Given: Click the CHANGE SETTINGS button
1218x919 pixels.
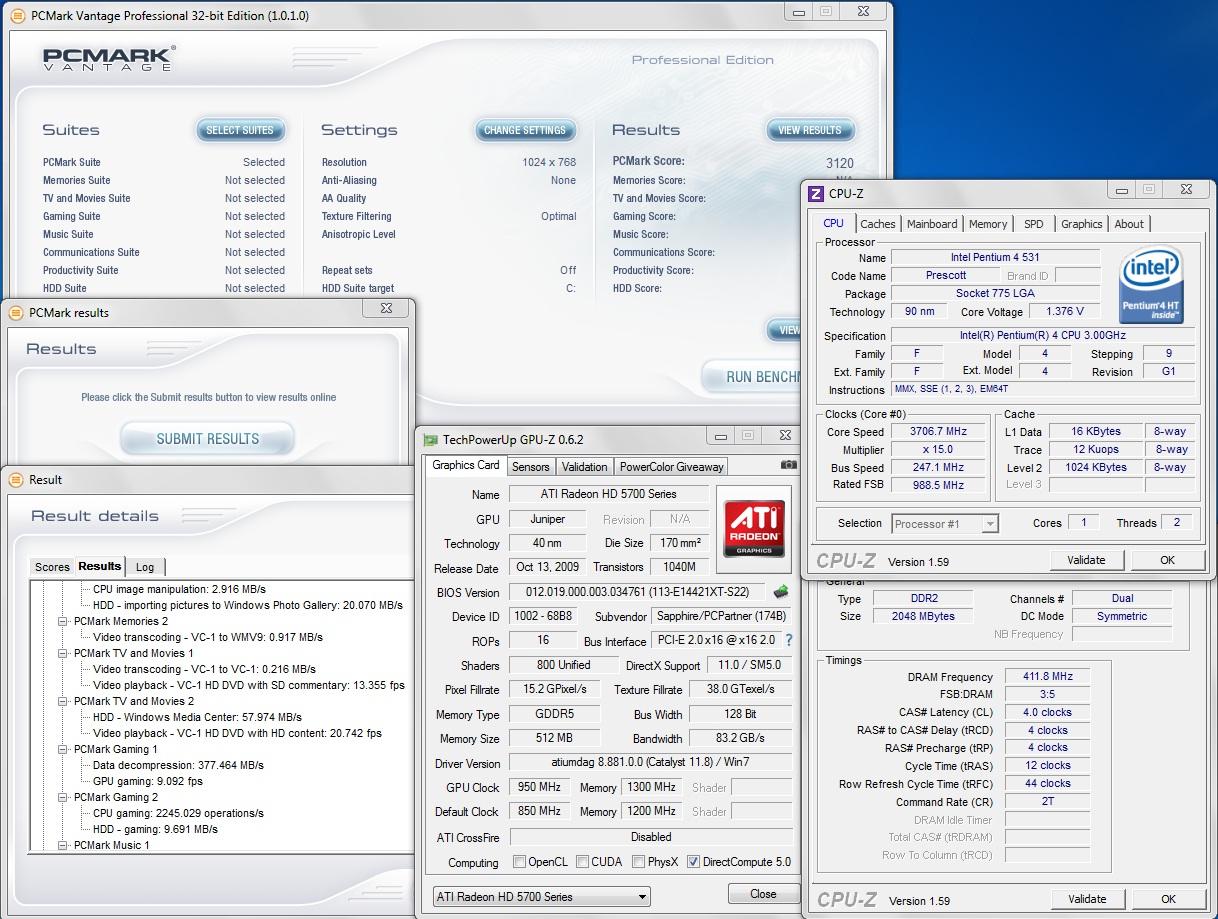Looking at the screenshot, I should [x=525, y=130].
